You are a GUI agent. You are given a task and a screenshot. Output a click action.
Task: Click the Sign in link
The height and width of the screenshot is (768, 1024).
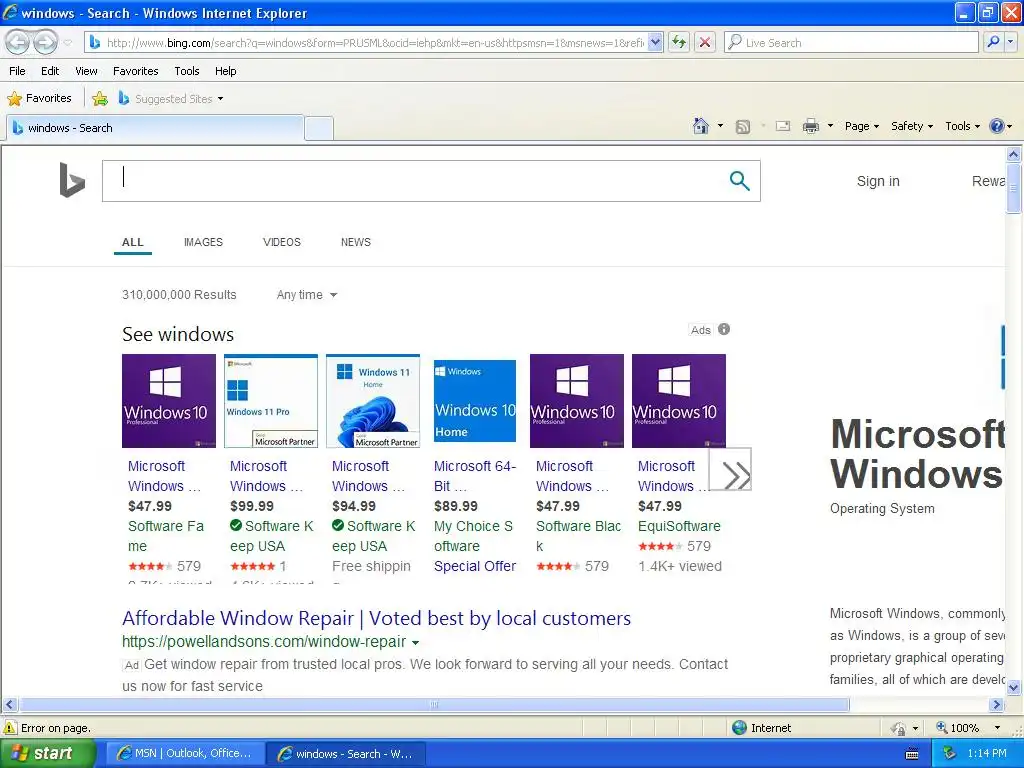click(x=878, y=181)
